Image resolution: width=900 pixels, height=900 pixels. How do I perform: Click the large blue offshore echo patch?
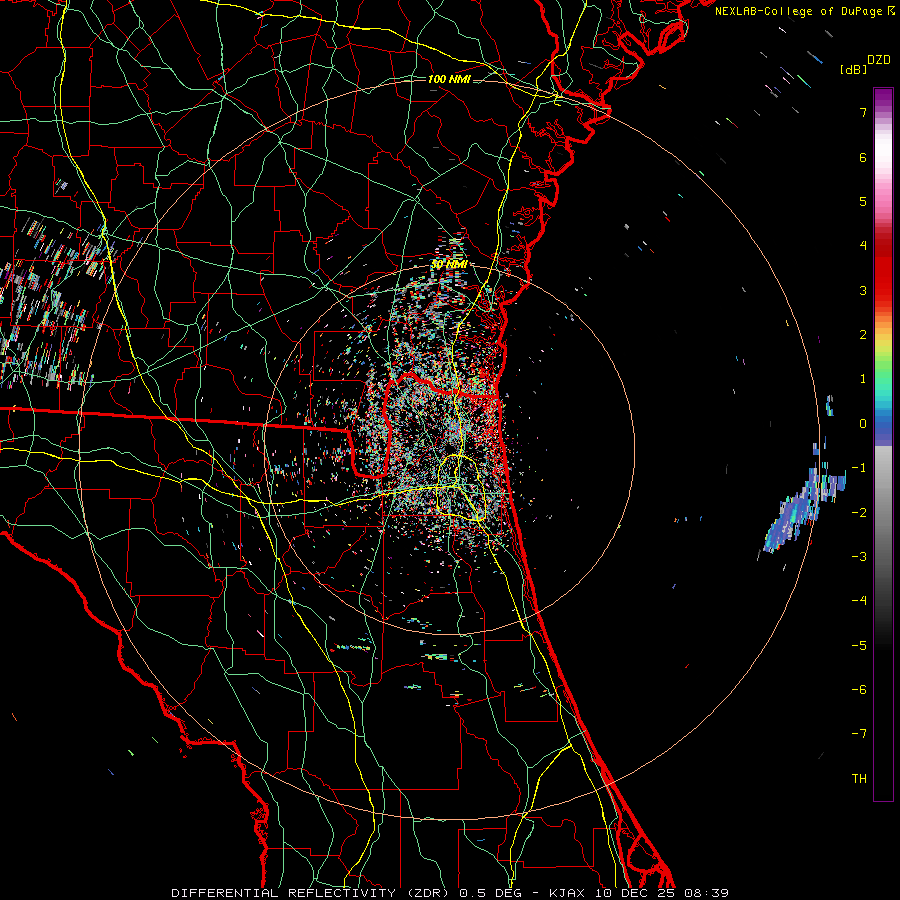pos(804,508)
